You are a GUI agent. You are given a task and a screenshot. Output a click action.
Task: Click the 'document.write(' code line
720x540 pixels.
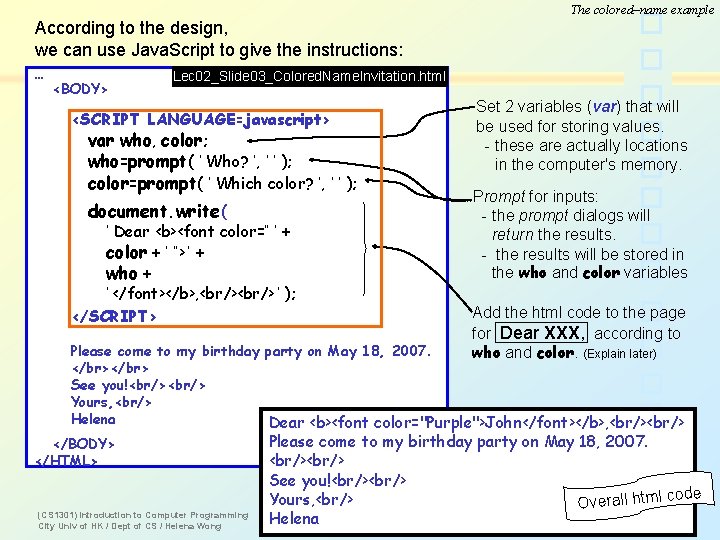[x=157, y=212]
